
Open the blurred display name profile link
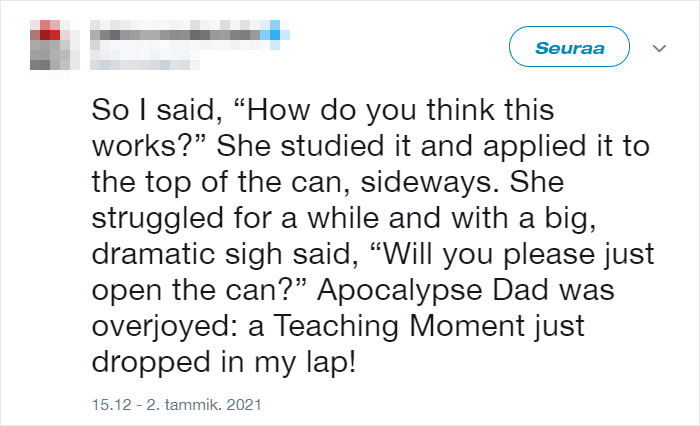pos(175,34)
